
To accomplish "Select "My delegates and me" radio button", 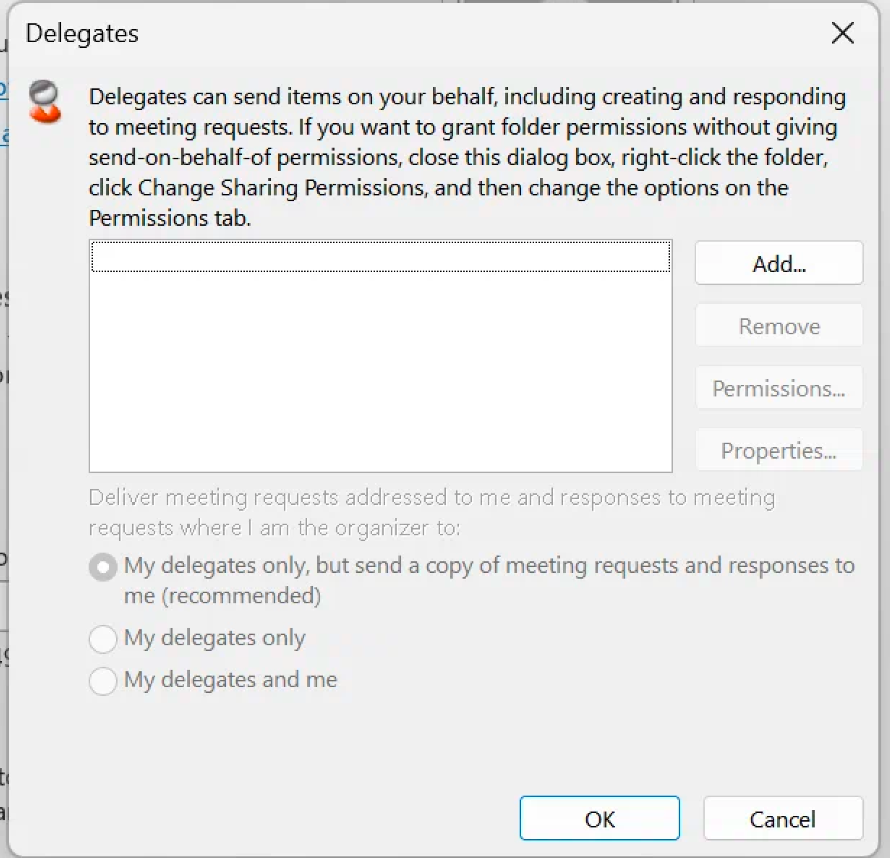I will pos(103,680).
